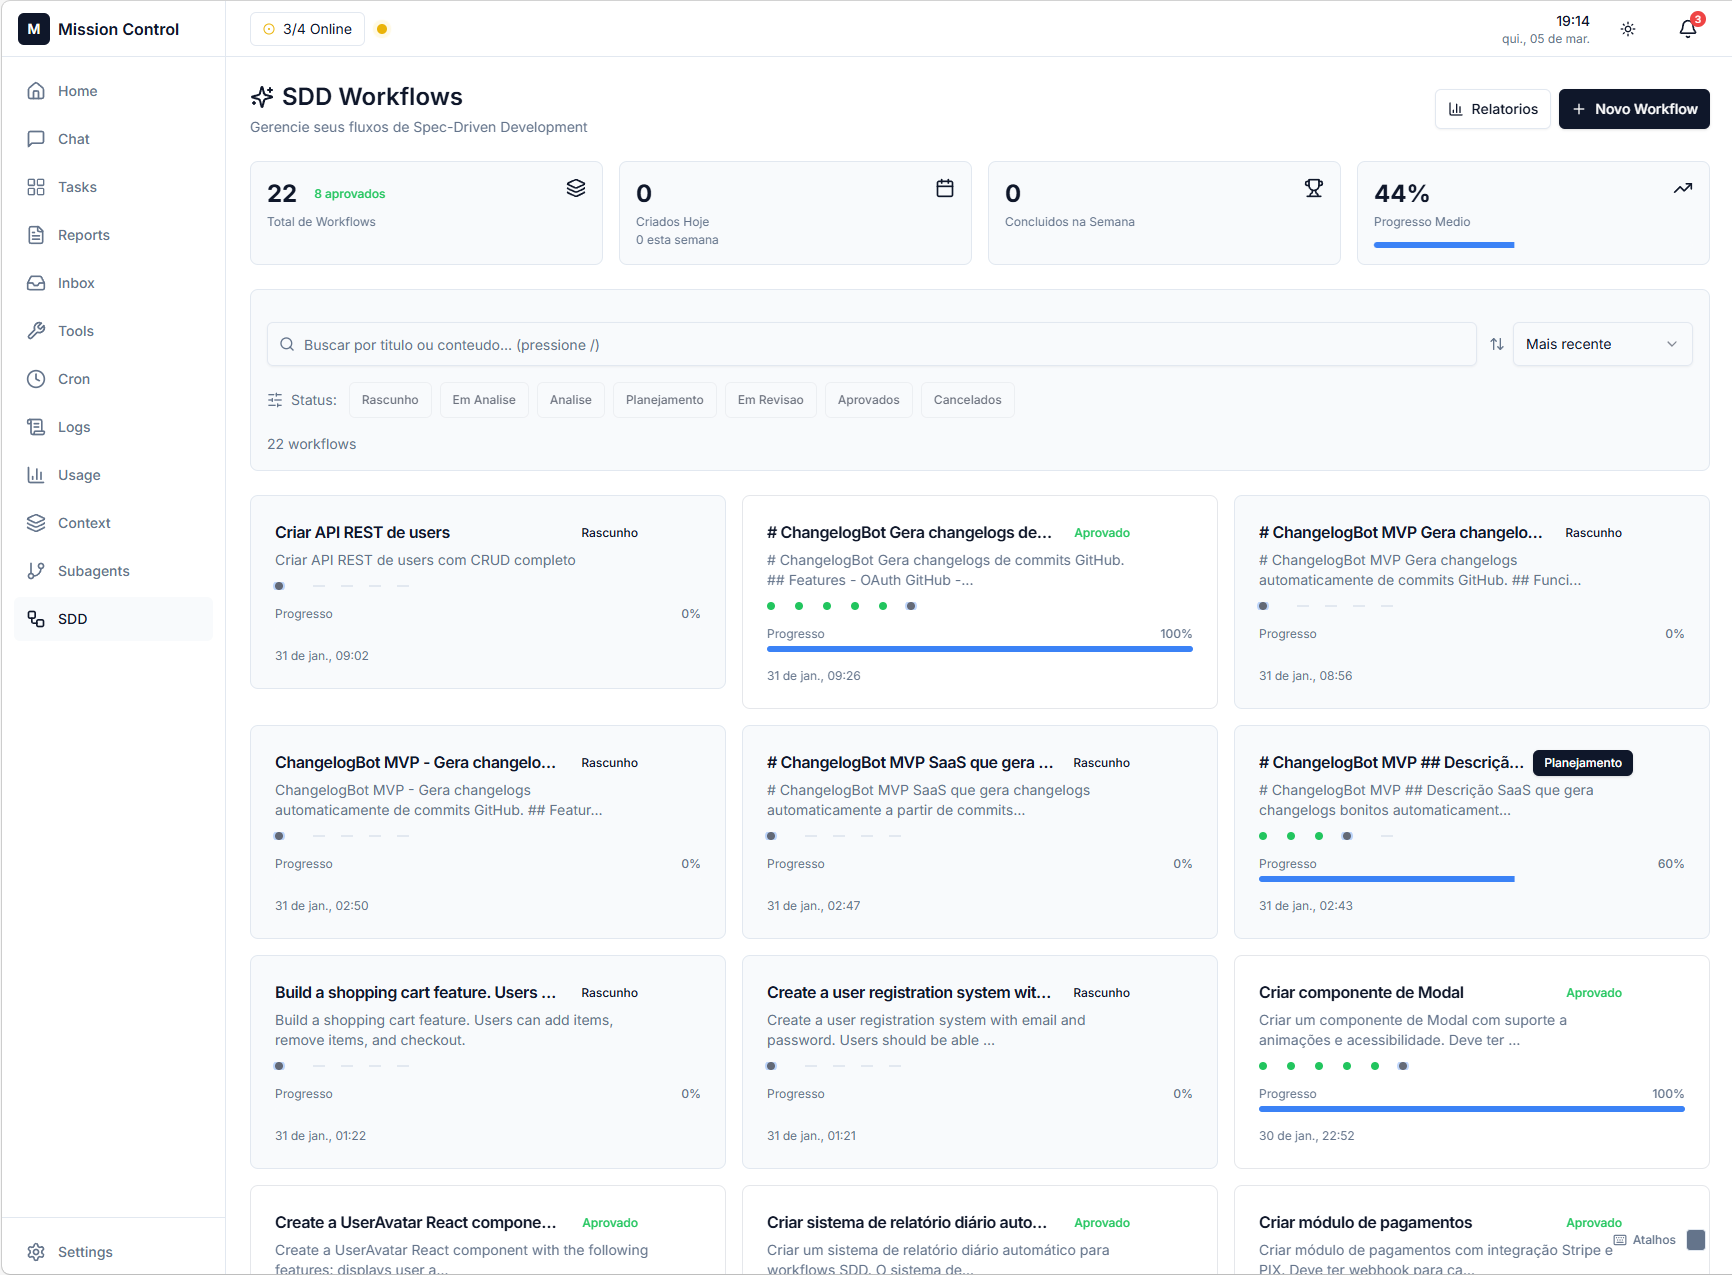1732x1275 pixels.
Task: Click the notification bell showing 3 alerts
Action: [x=1687, y=28]
